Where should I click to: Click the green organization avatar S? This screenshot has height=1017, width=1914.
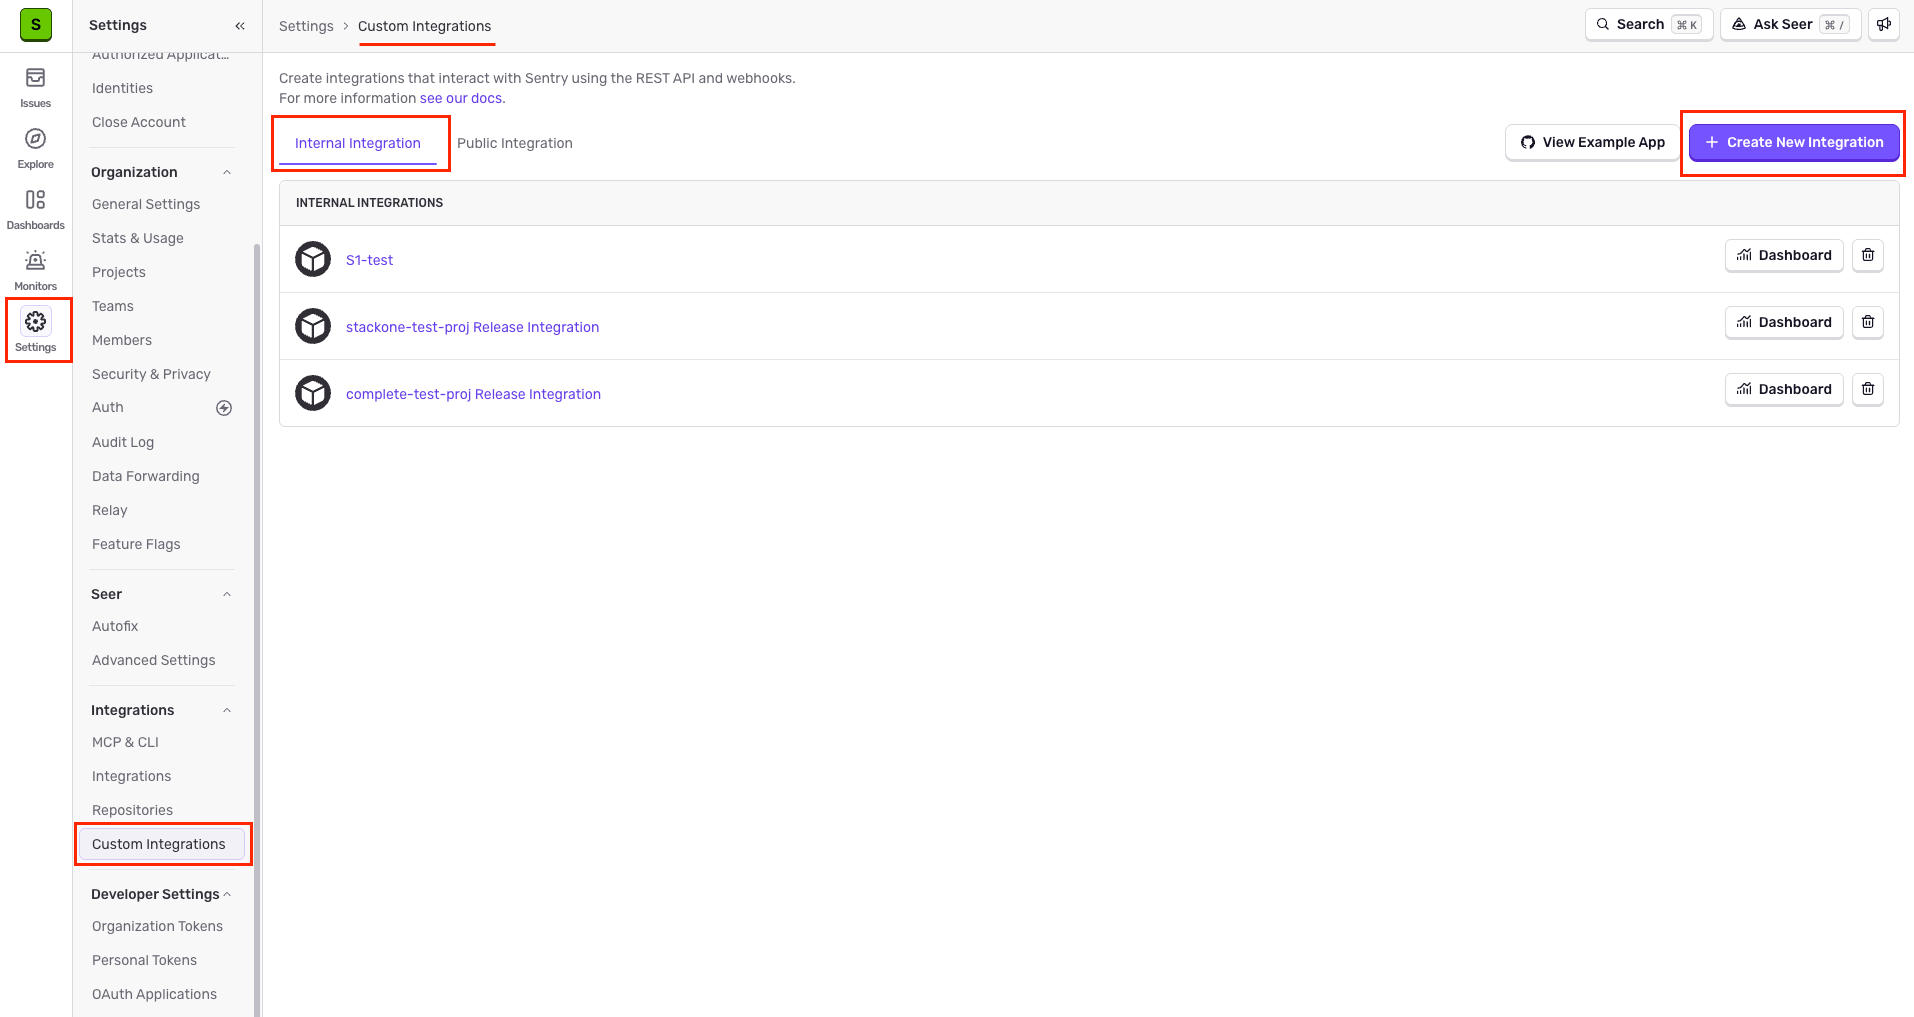click(36, 25)
